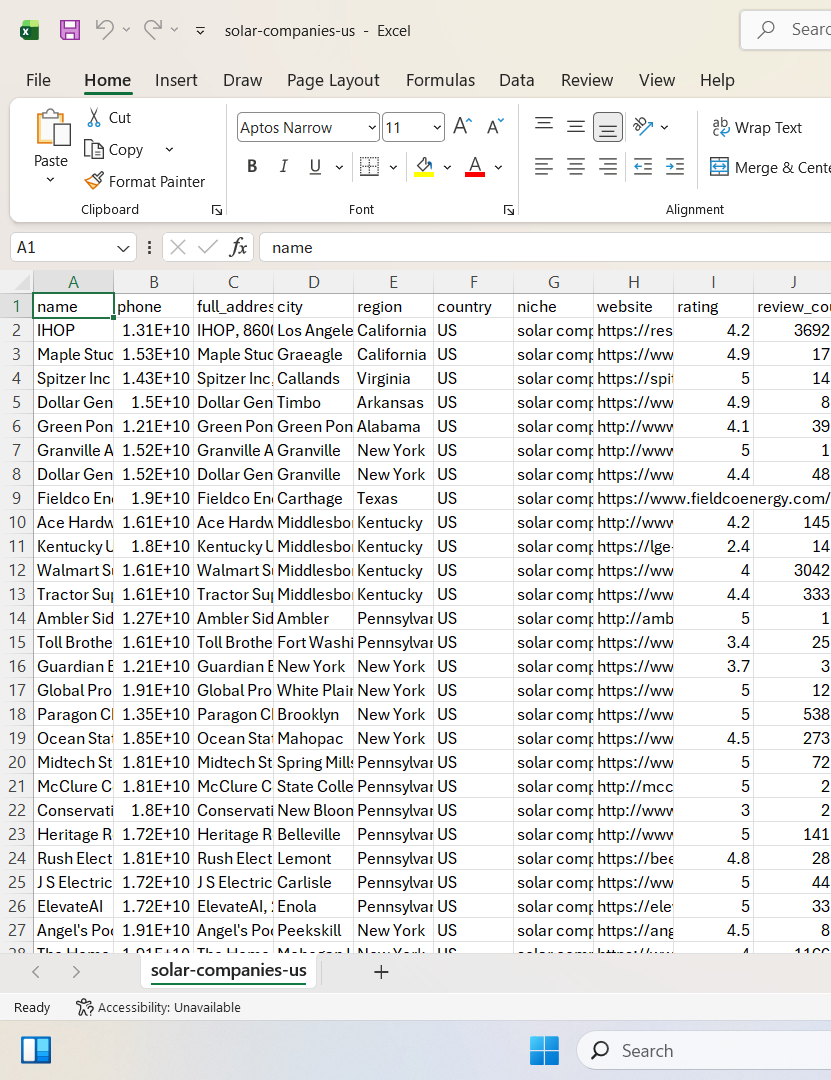Viewport: 831px width, 1080px height.
Task: Toggle Wrap Text
Action: (757, 127)
